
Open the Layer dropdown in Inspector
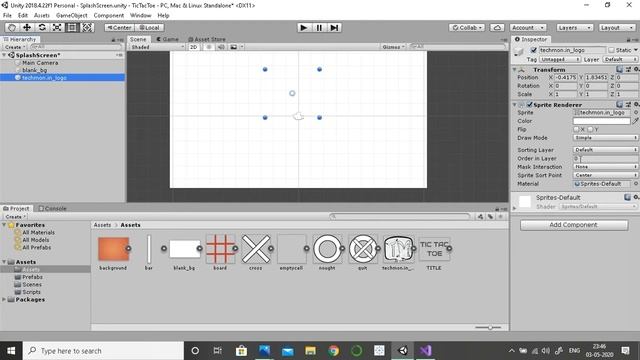pos(621,60)
